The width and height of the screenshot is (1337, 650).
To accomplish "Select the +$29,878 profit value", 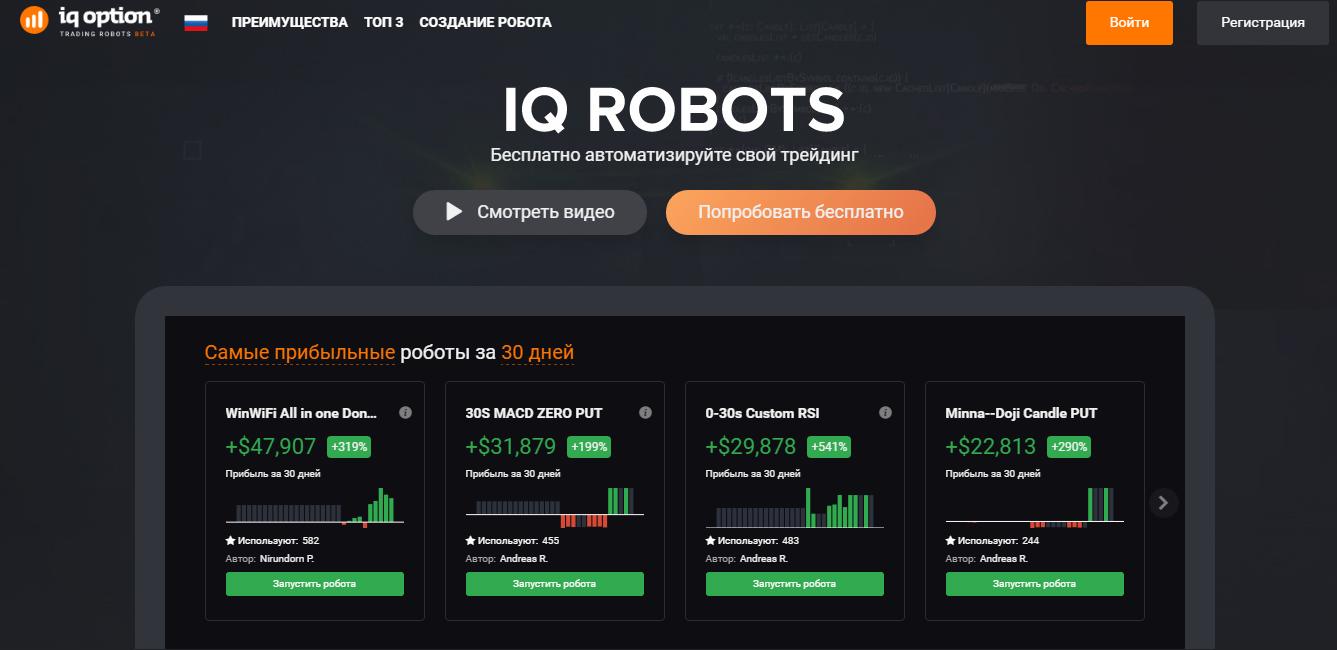I will coord(751,447).
